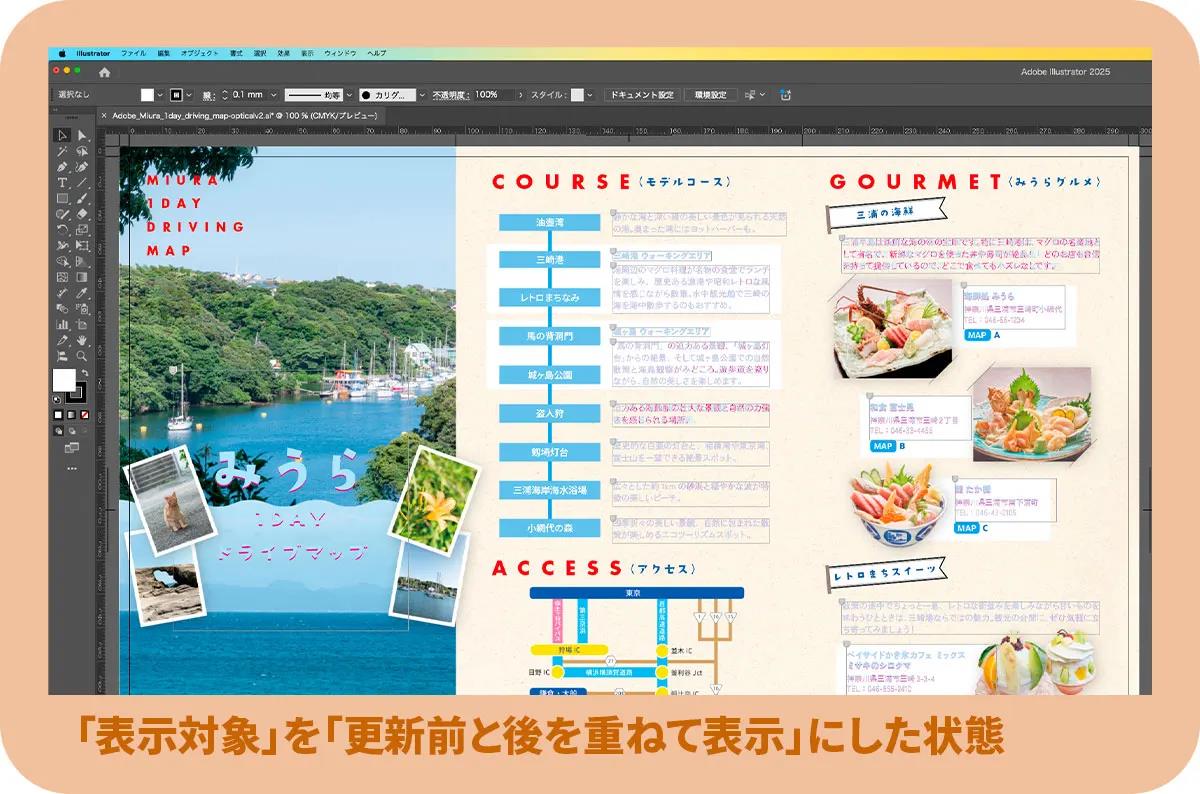The height and width of the screenshot is (794, 1200).
Task: Open stroke color dropdown in control bar
Action: pos(189,95)
